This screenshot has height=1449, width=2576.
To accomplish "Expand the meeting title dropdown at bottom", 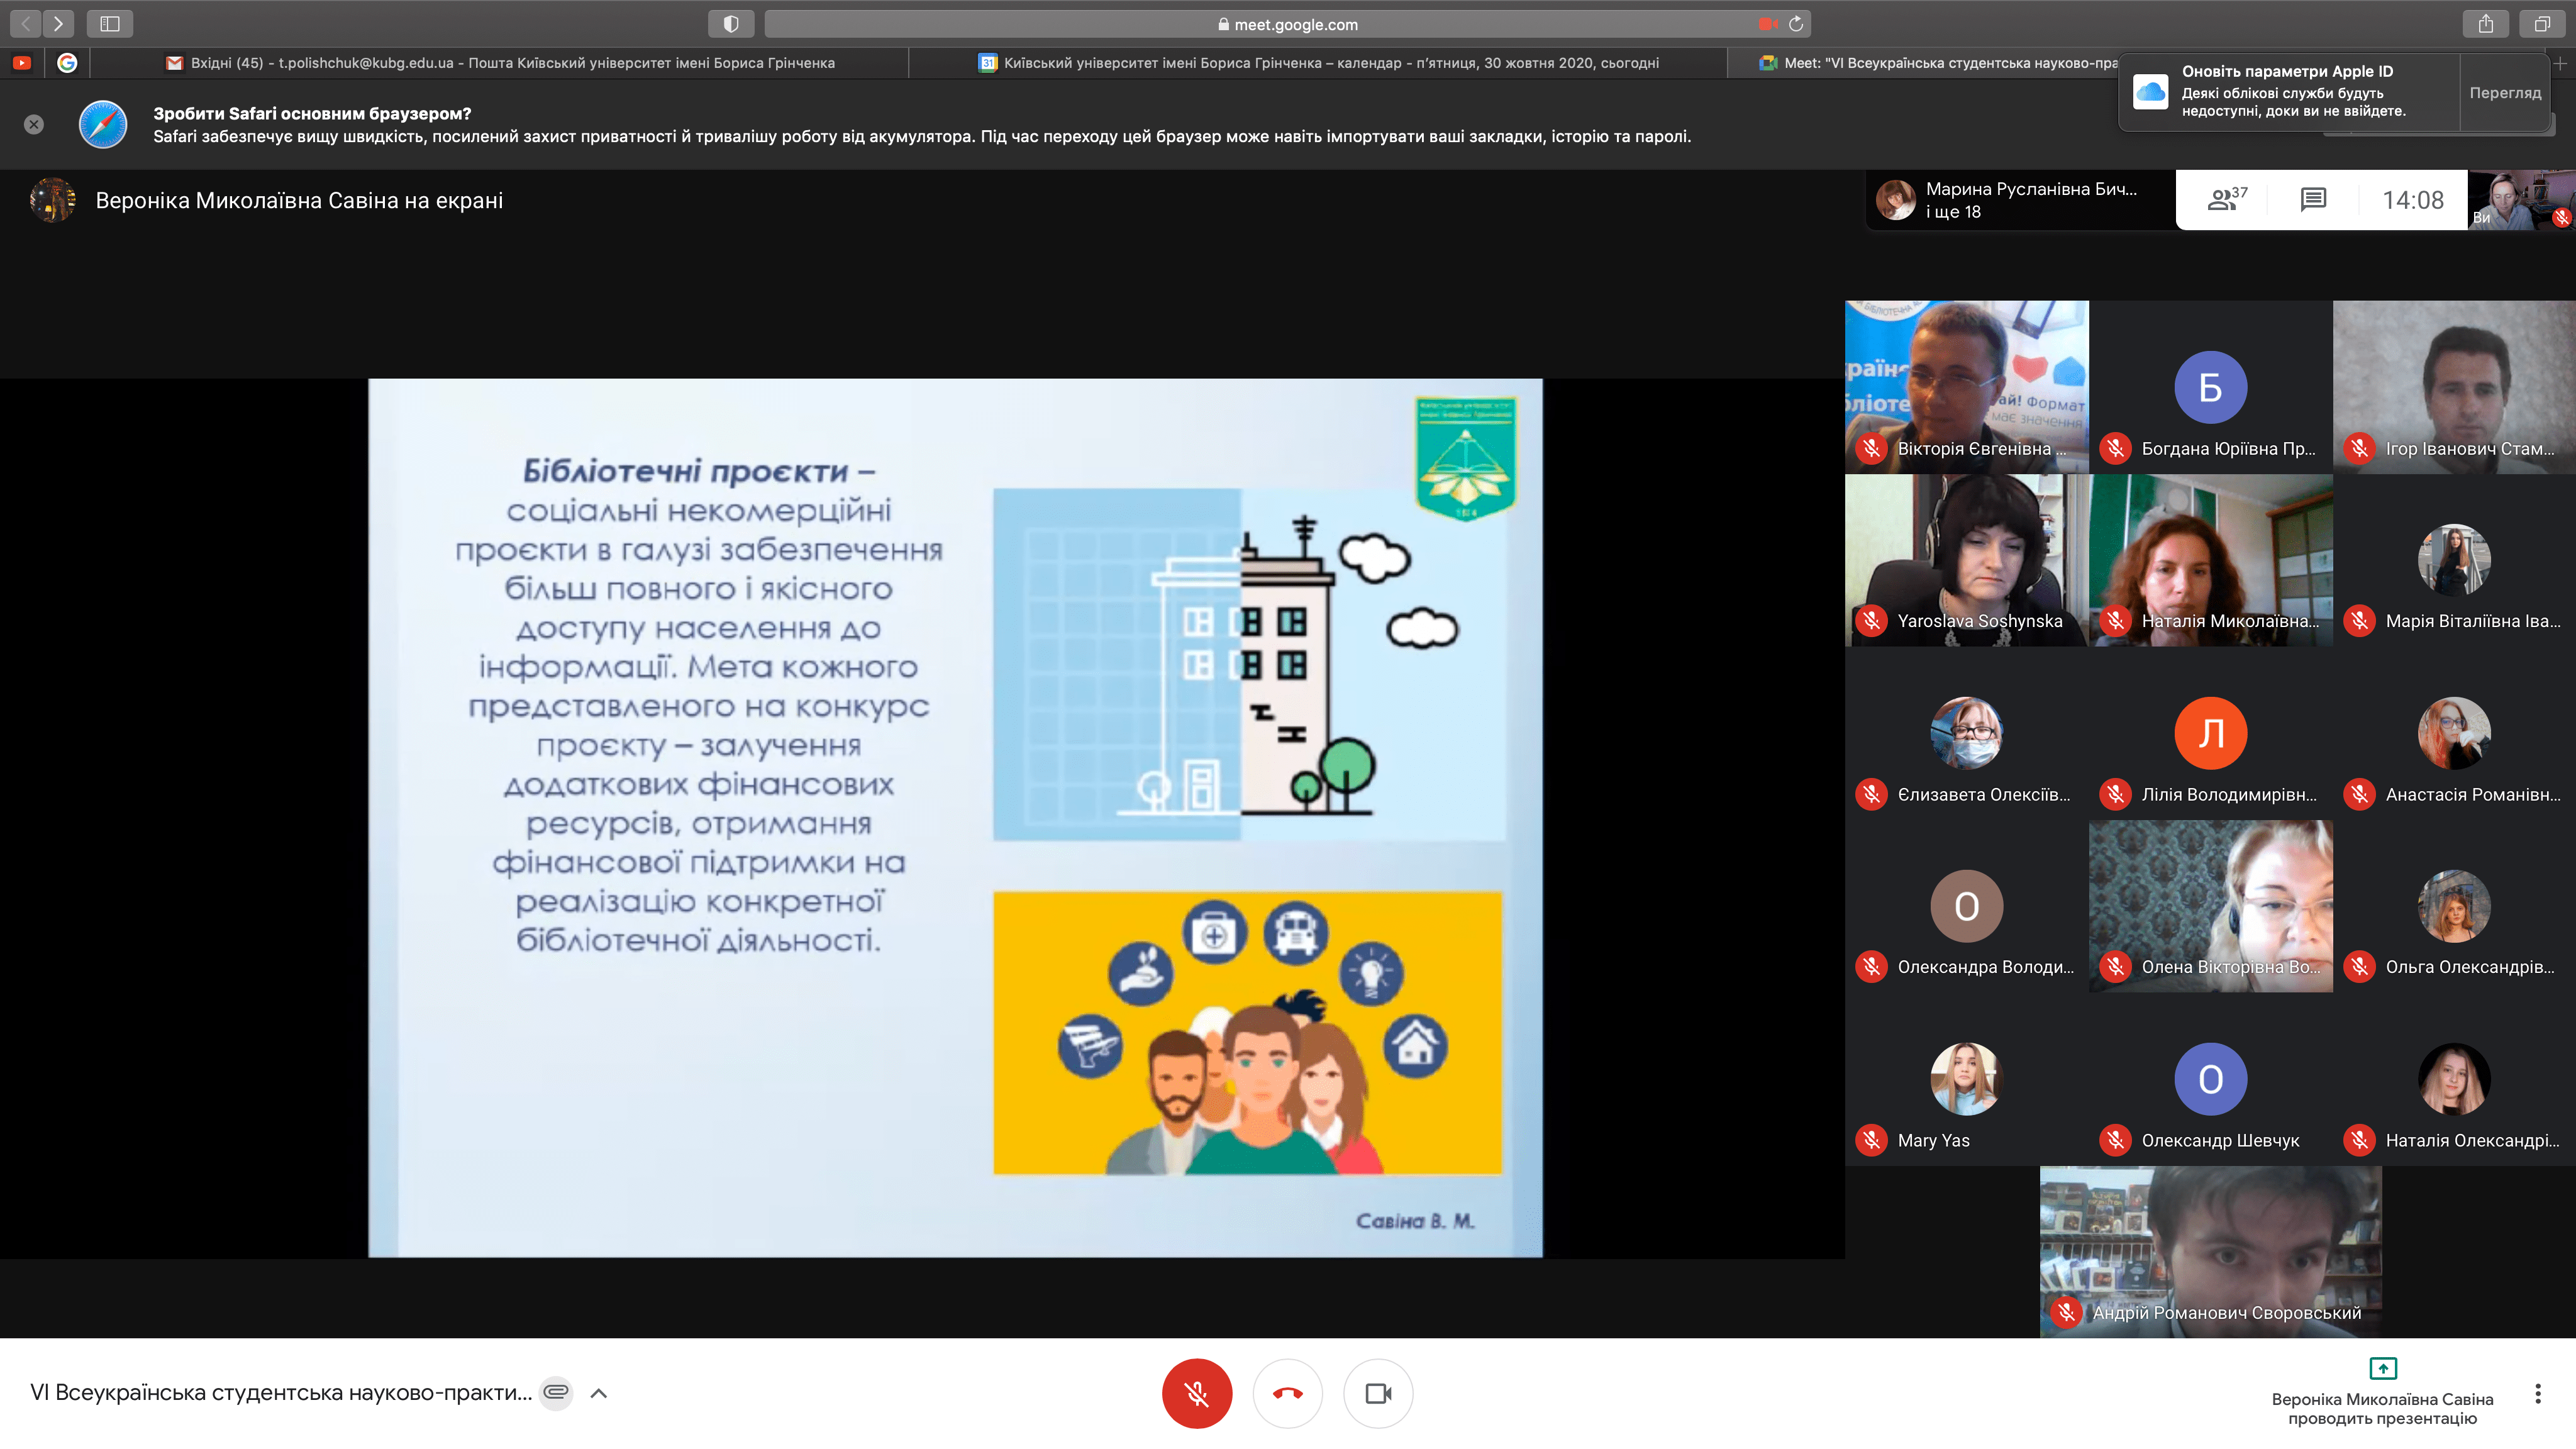I will pos(281,1392).
